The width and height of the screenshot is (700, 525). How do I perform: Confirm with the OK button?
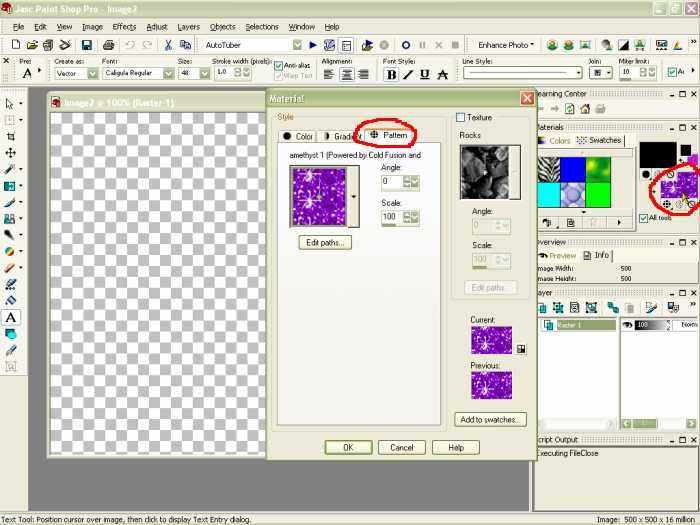[x=348, y=447]
